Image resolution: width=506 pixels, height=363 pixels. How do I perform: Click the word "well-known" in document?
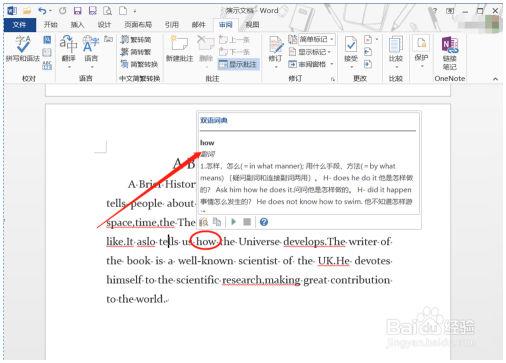coord(206,261)
